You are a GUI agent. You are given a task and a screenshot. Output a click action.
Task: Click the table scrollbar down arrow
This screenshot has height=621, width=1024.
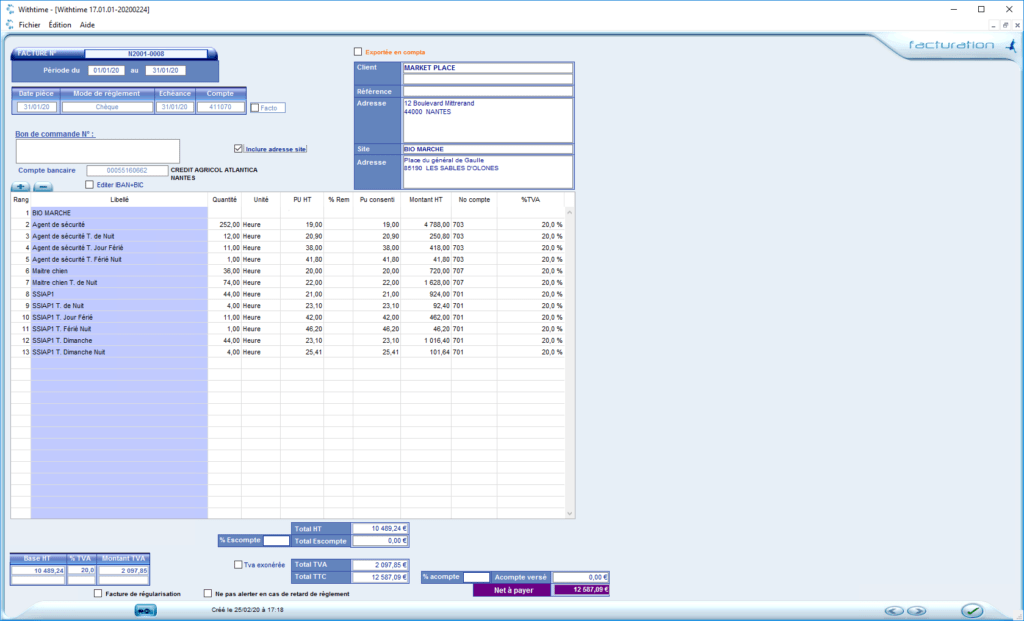570,513
